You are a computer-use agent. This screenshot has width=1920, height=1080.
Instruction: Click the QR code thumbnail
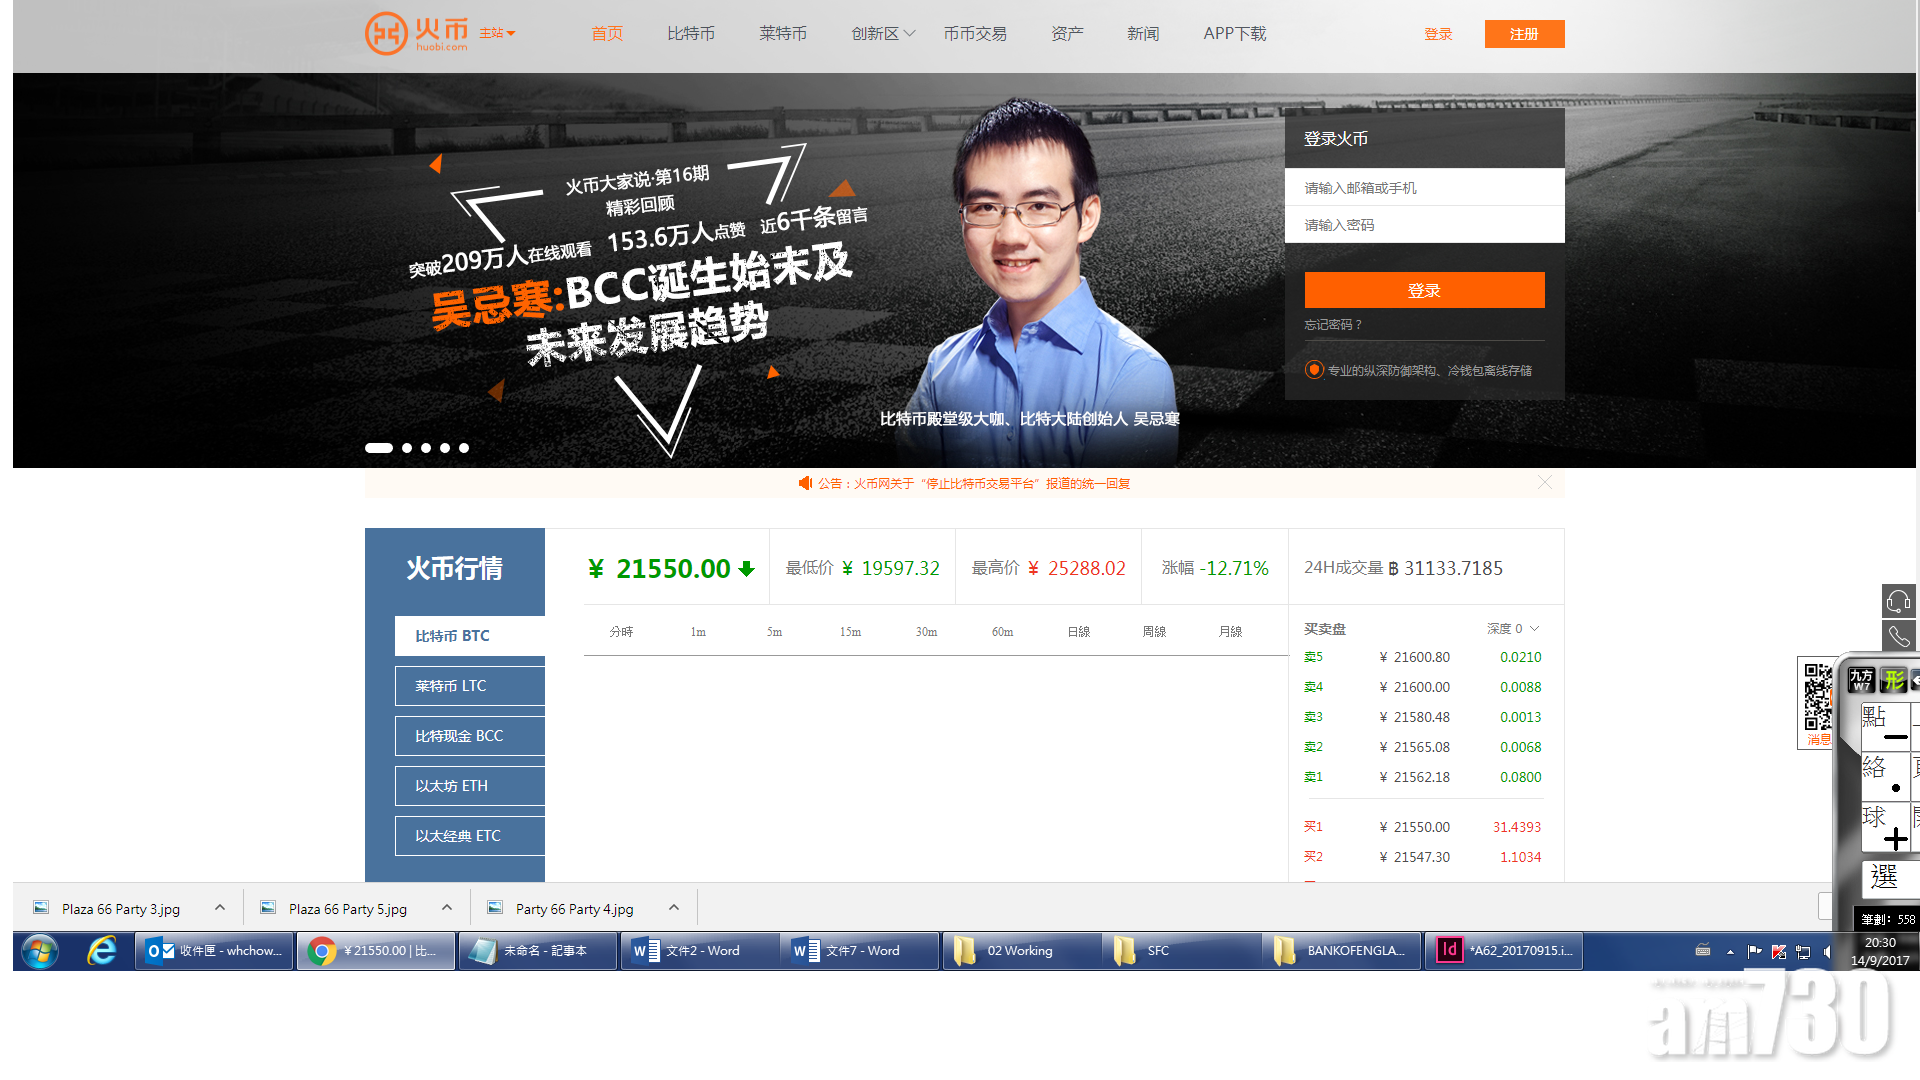1817,696
